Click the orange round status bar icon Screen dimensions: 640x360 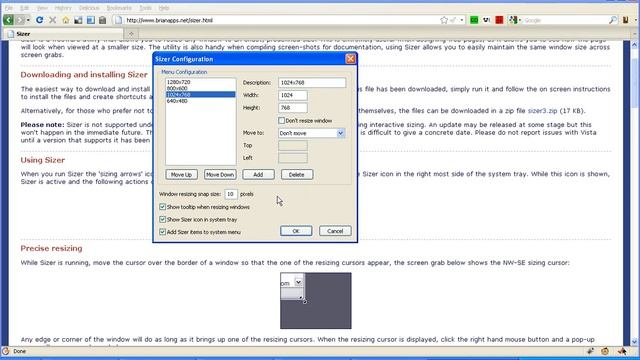pos(605,351)
